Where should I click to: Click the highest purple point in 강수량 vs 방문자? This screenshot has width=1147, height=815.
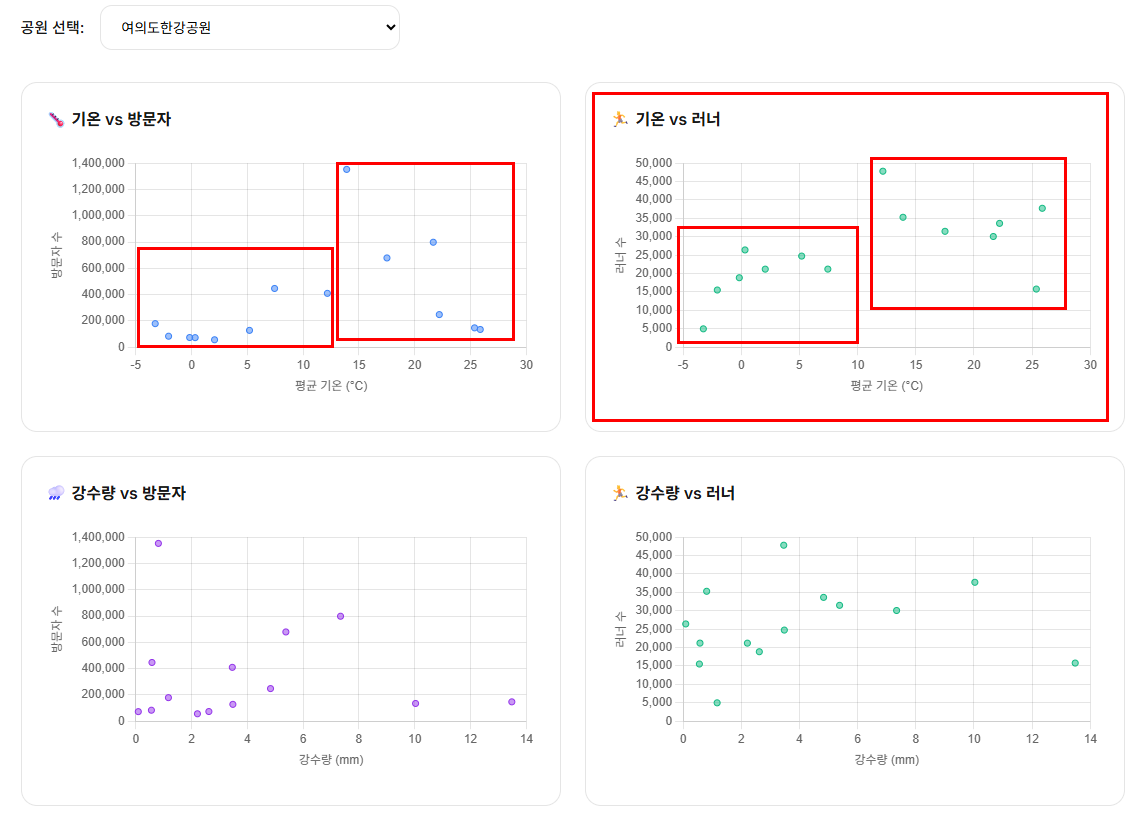pos(158,544)
